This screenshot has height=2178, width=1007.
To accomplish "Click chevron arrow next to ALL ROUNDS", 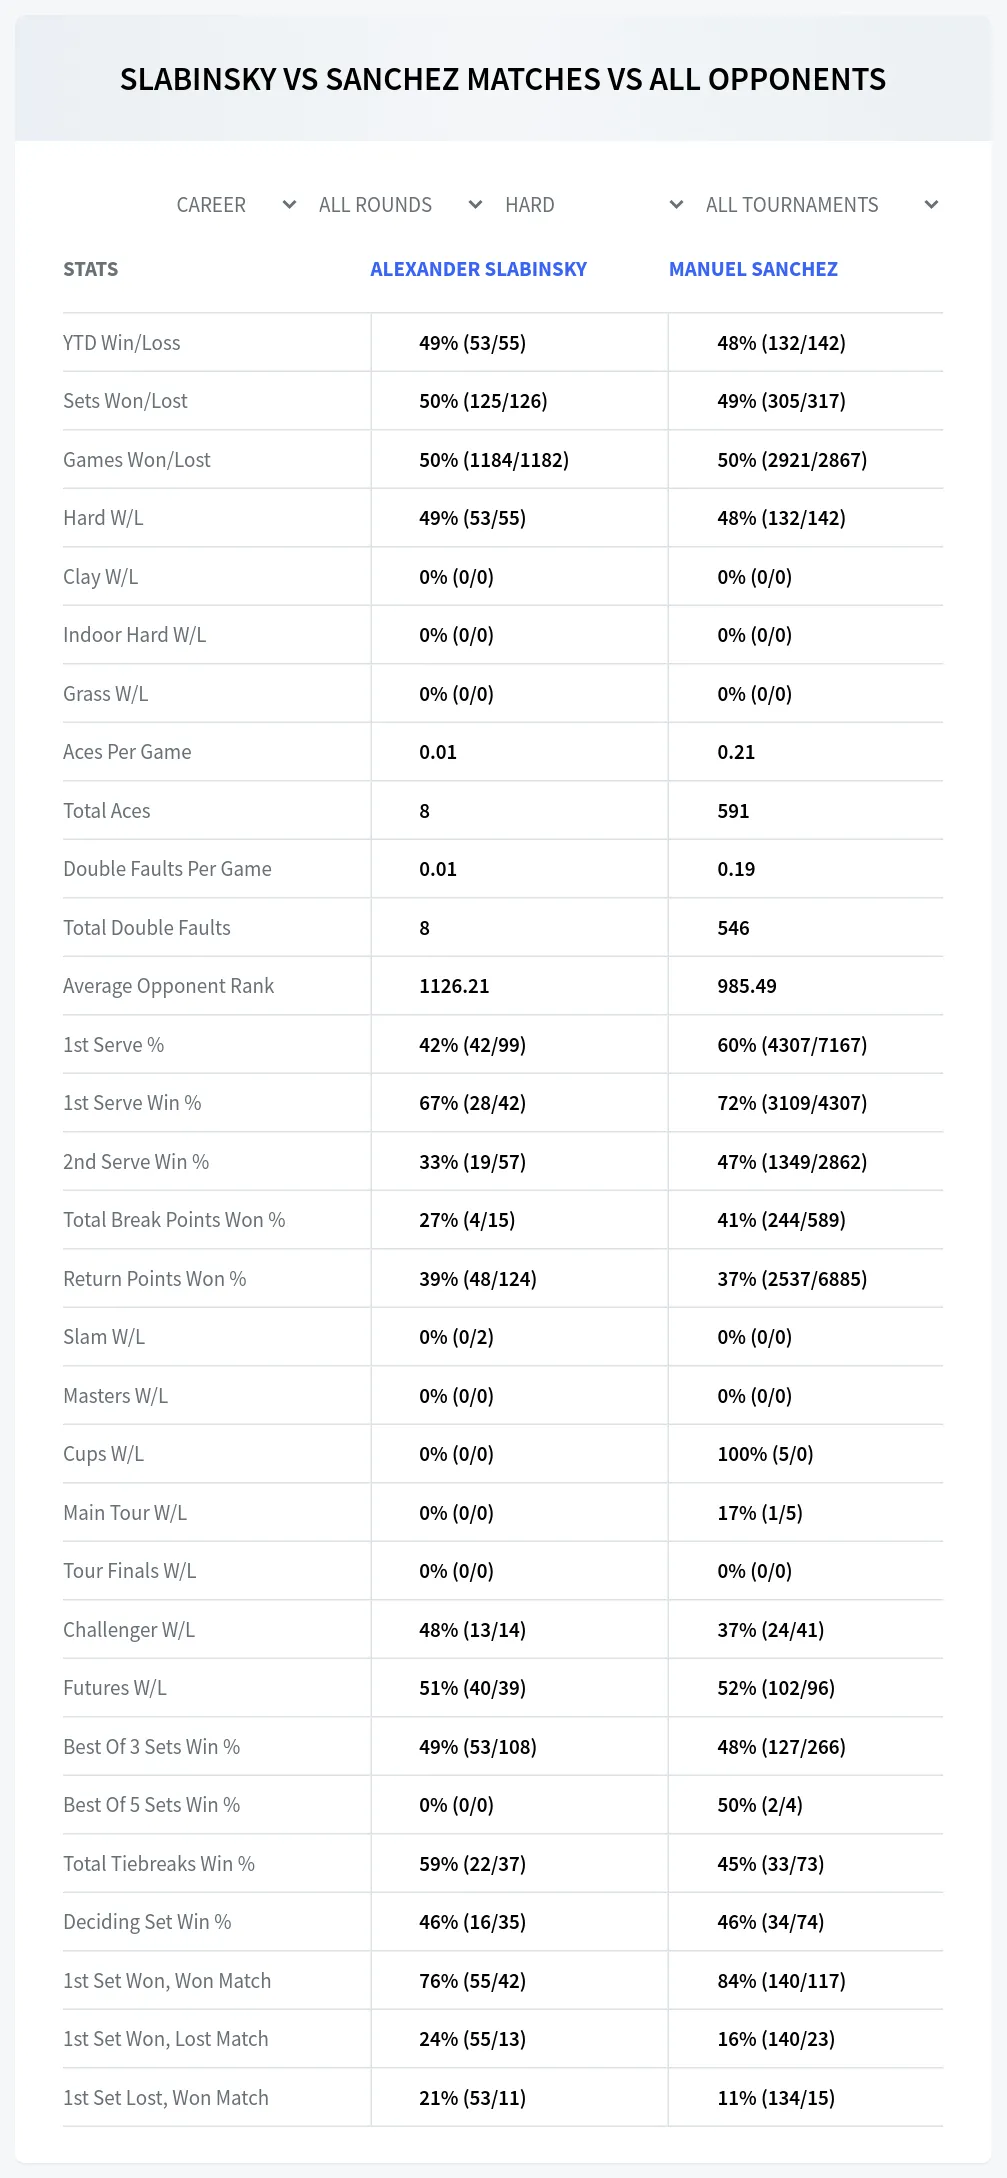I will click(475, 205).
